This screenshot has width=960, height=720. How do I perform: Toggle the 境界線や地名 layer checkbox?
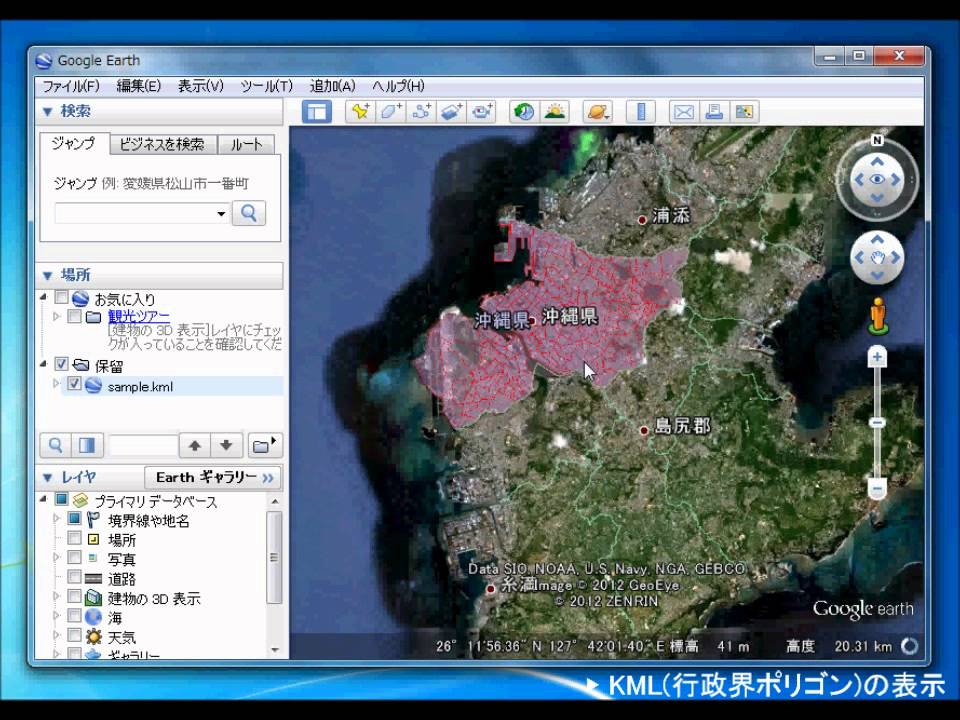74,519
